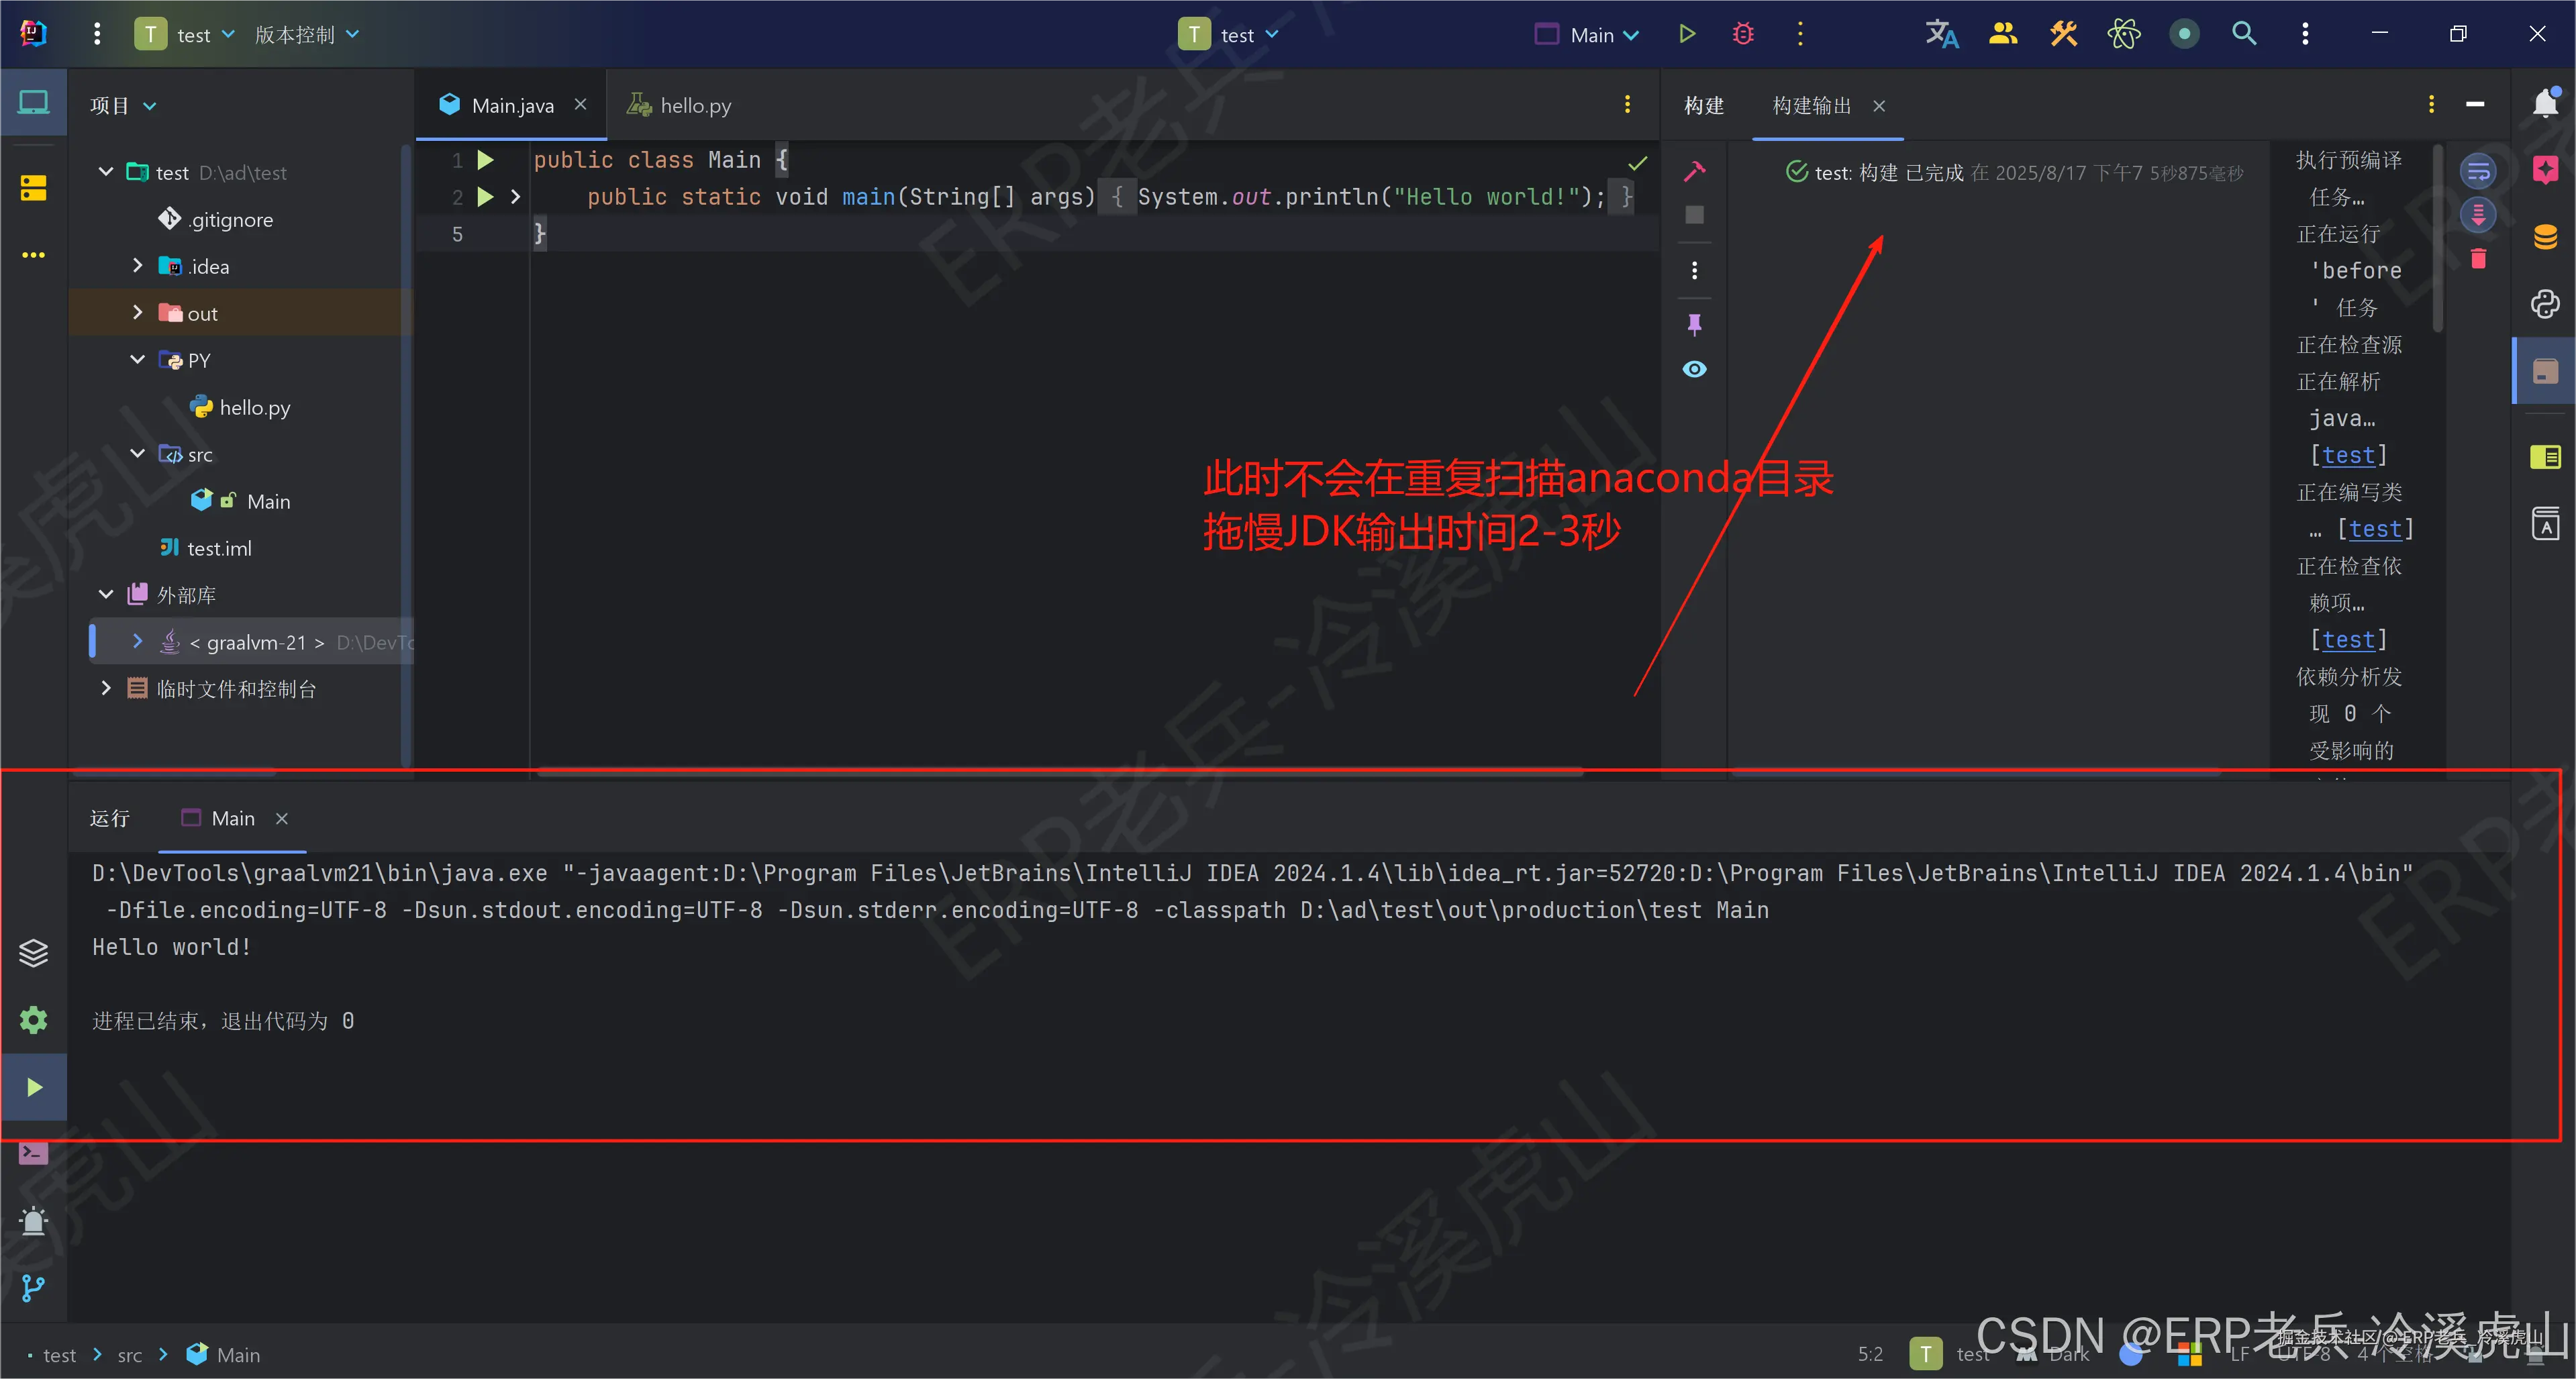Open the Terminal tool window icon
2576x1379 pixels.
[x=33, y=1153]
